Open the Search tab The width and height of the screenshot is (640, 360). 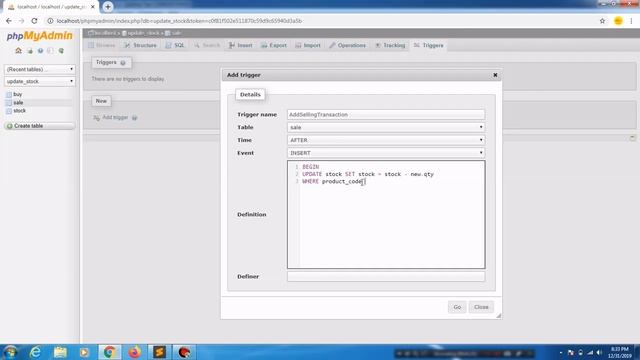pyautogui.click(x=207, y=45)
